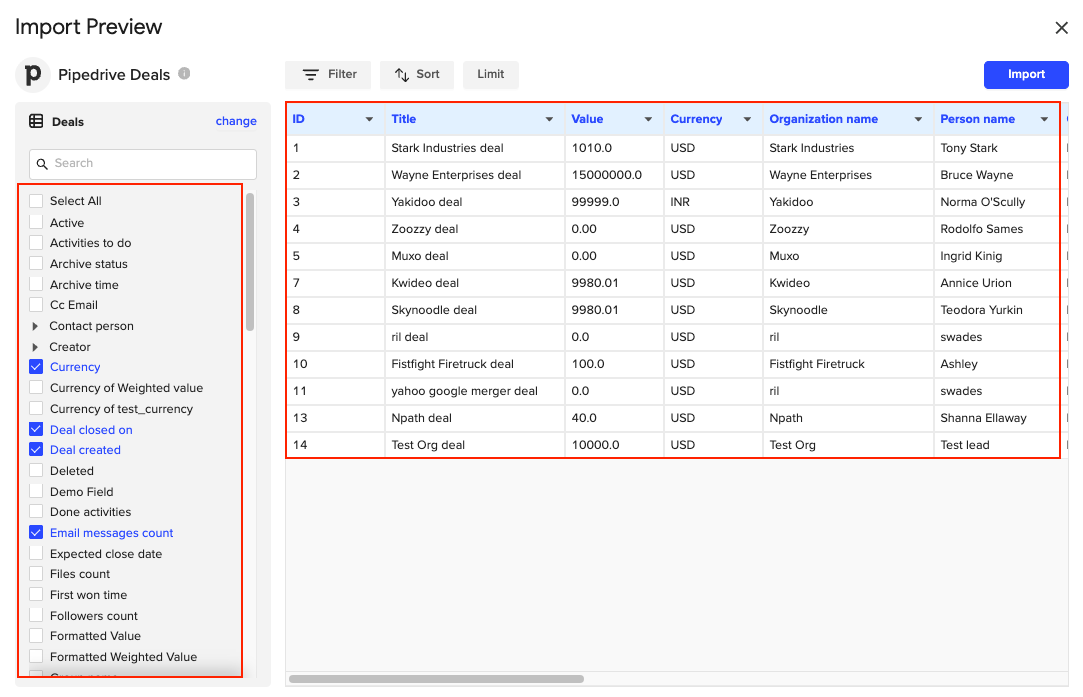This screenshot has height=697, width=1083.
Task: Uncheck the Currency field
Action: click(x=36, y=367)
